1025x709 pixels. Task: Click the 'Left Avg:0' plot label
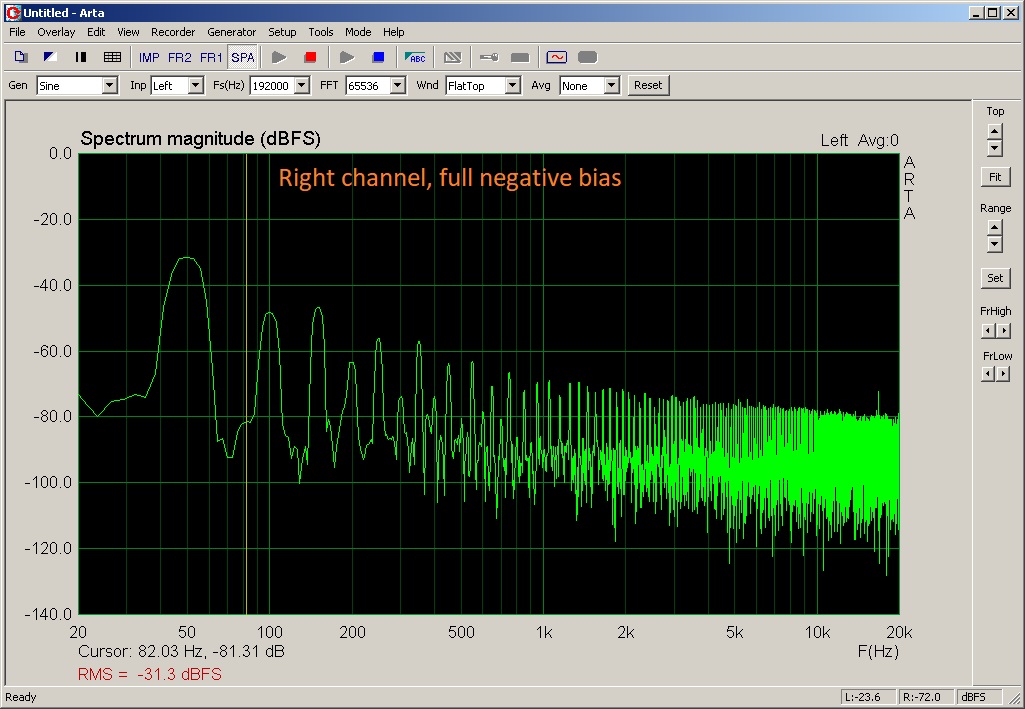(x=860, y=140)
